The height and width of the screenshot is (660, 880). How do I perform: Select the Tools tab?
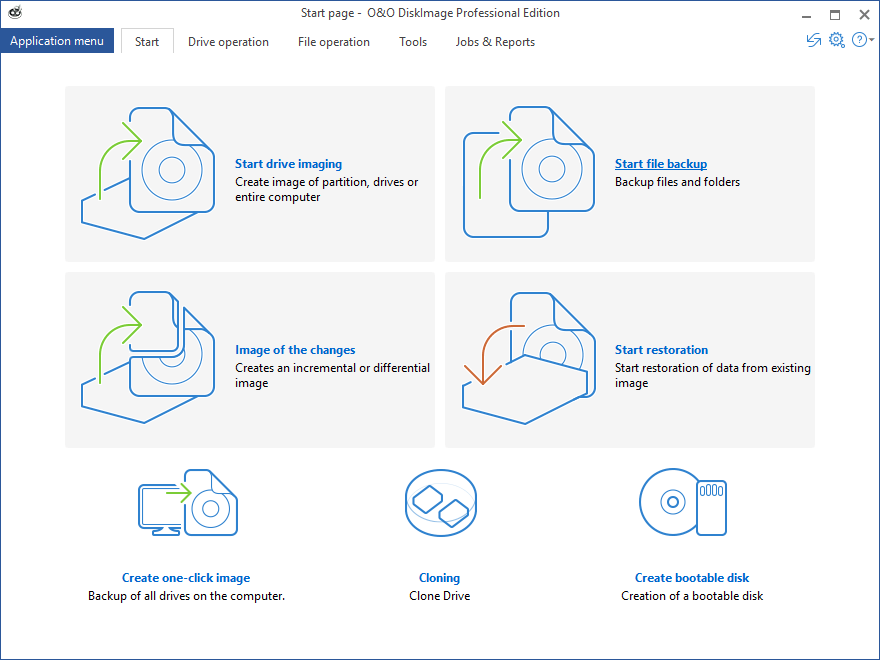413,42
